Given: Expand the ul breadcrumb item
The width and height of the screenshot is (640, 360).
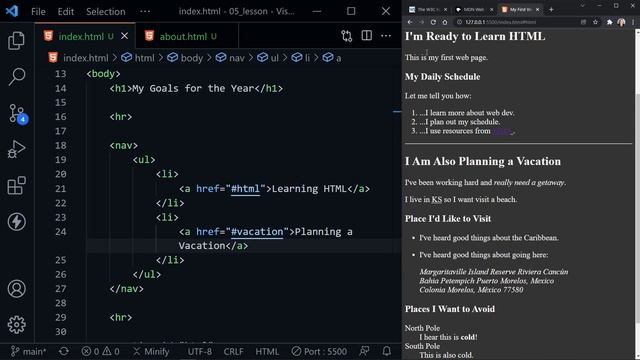Looking at the screenshot, I should (274, 58).
